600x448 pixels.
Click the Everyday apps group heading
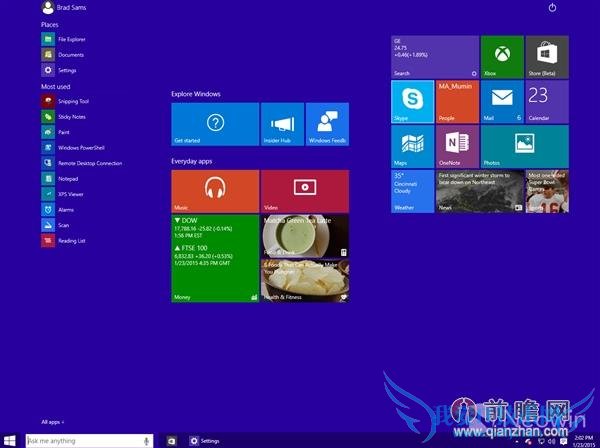coord(191,161)
